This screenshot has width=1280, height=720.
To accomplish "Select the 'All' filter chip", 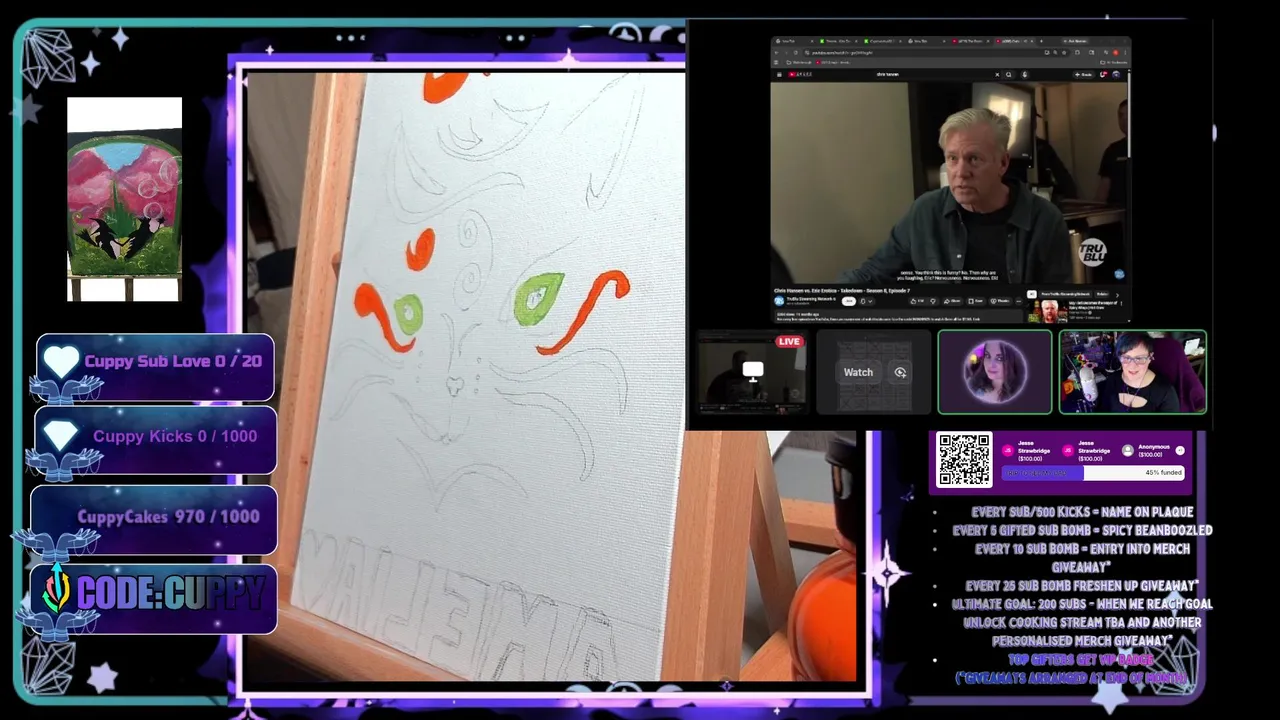I will 1031,294.
